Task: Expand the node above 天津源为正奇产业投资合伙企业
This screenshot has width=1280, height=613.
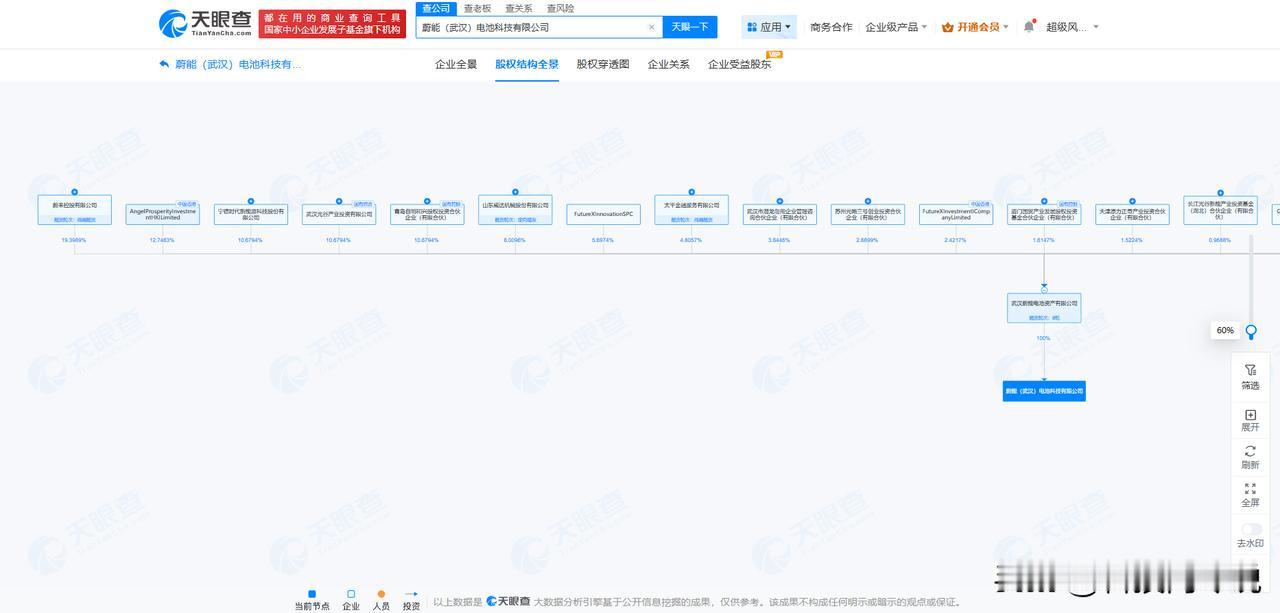Action: coord(1132,201)
